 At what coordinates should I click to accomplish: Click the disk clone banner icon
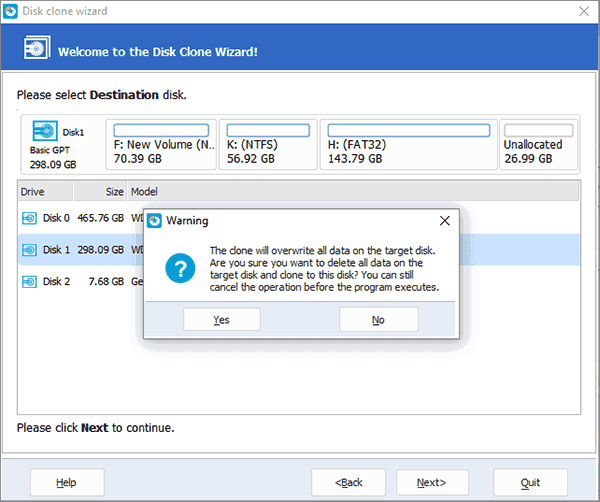pyautogui.click(x=37, y=48)
